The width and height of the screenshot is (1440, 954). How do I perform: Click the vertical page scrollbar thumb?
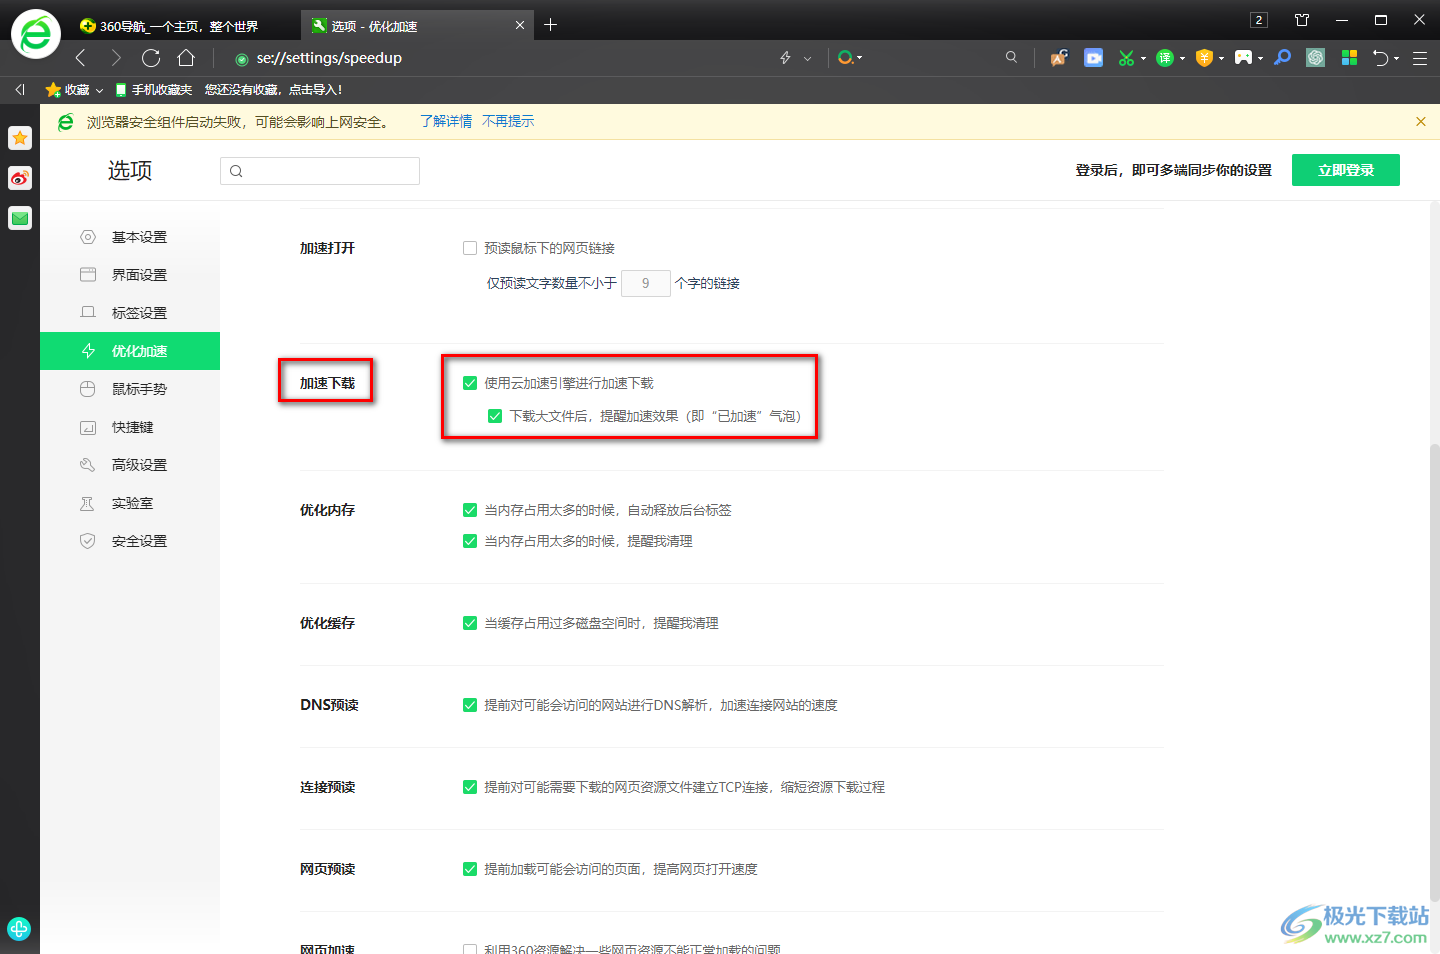click(1434, 672)
